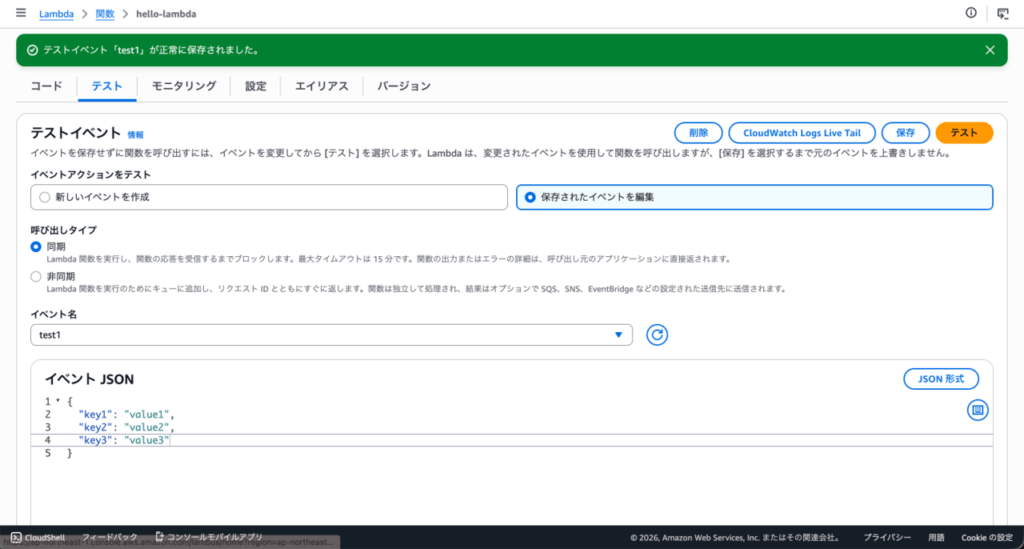The width and height of the screenshot is (1024, 549).
Task: Open the hamburger navigation menu
Action: tap(21, 13)
